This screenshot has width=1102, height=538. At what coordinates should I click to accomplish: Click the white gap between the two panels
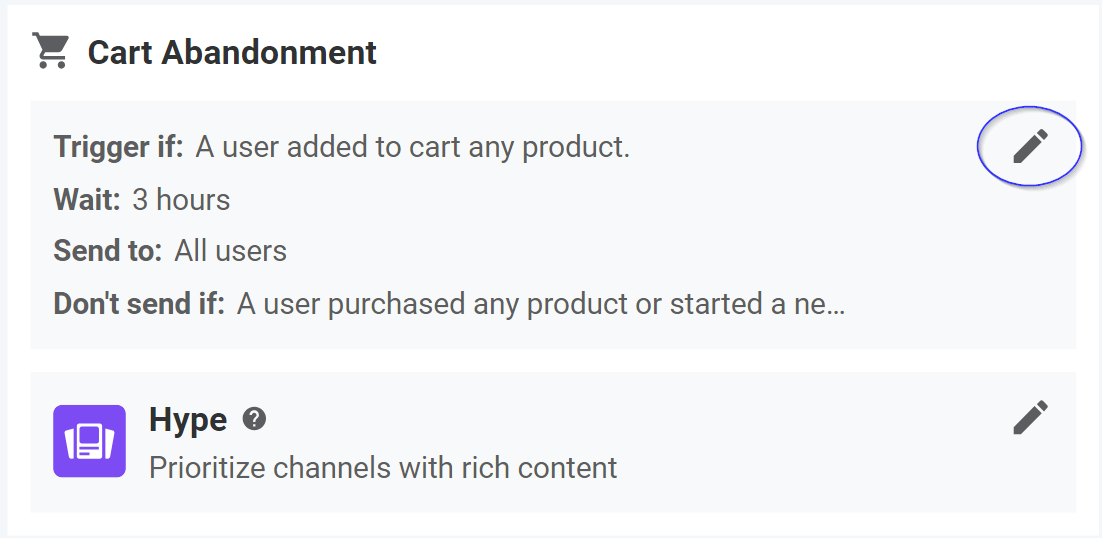[553, 360]
